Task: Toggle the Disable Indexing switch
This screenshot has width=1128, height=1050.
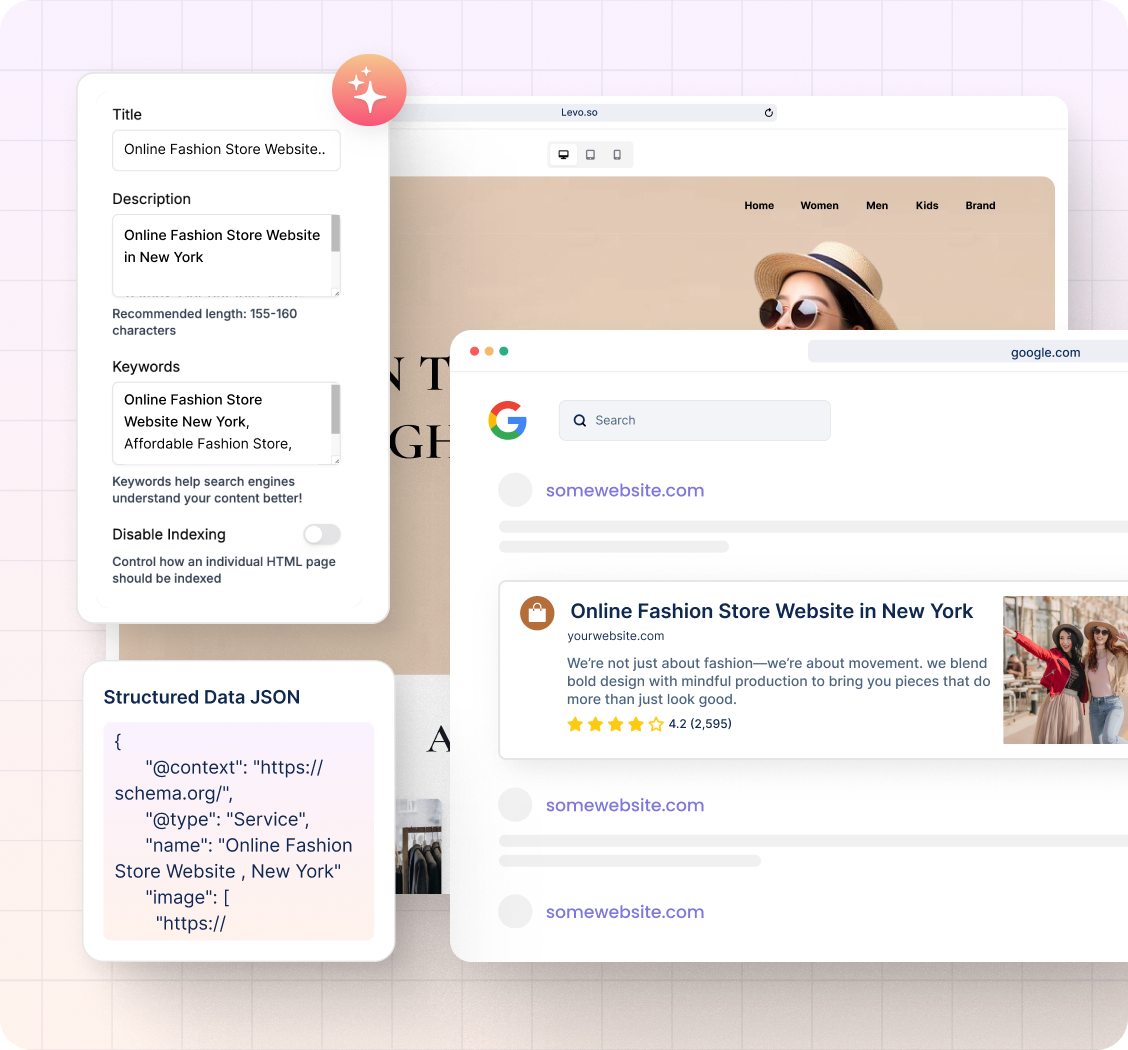Action: click(322, 534)
